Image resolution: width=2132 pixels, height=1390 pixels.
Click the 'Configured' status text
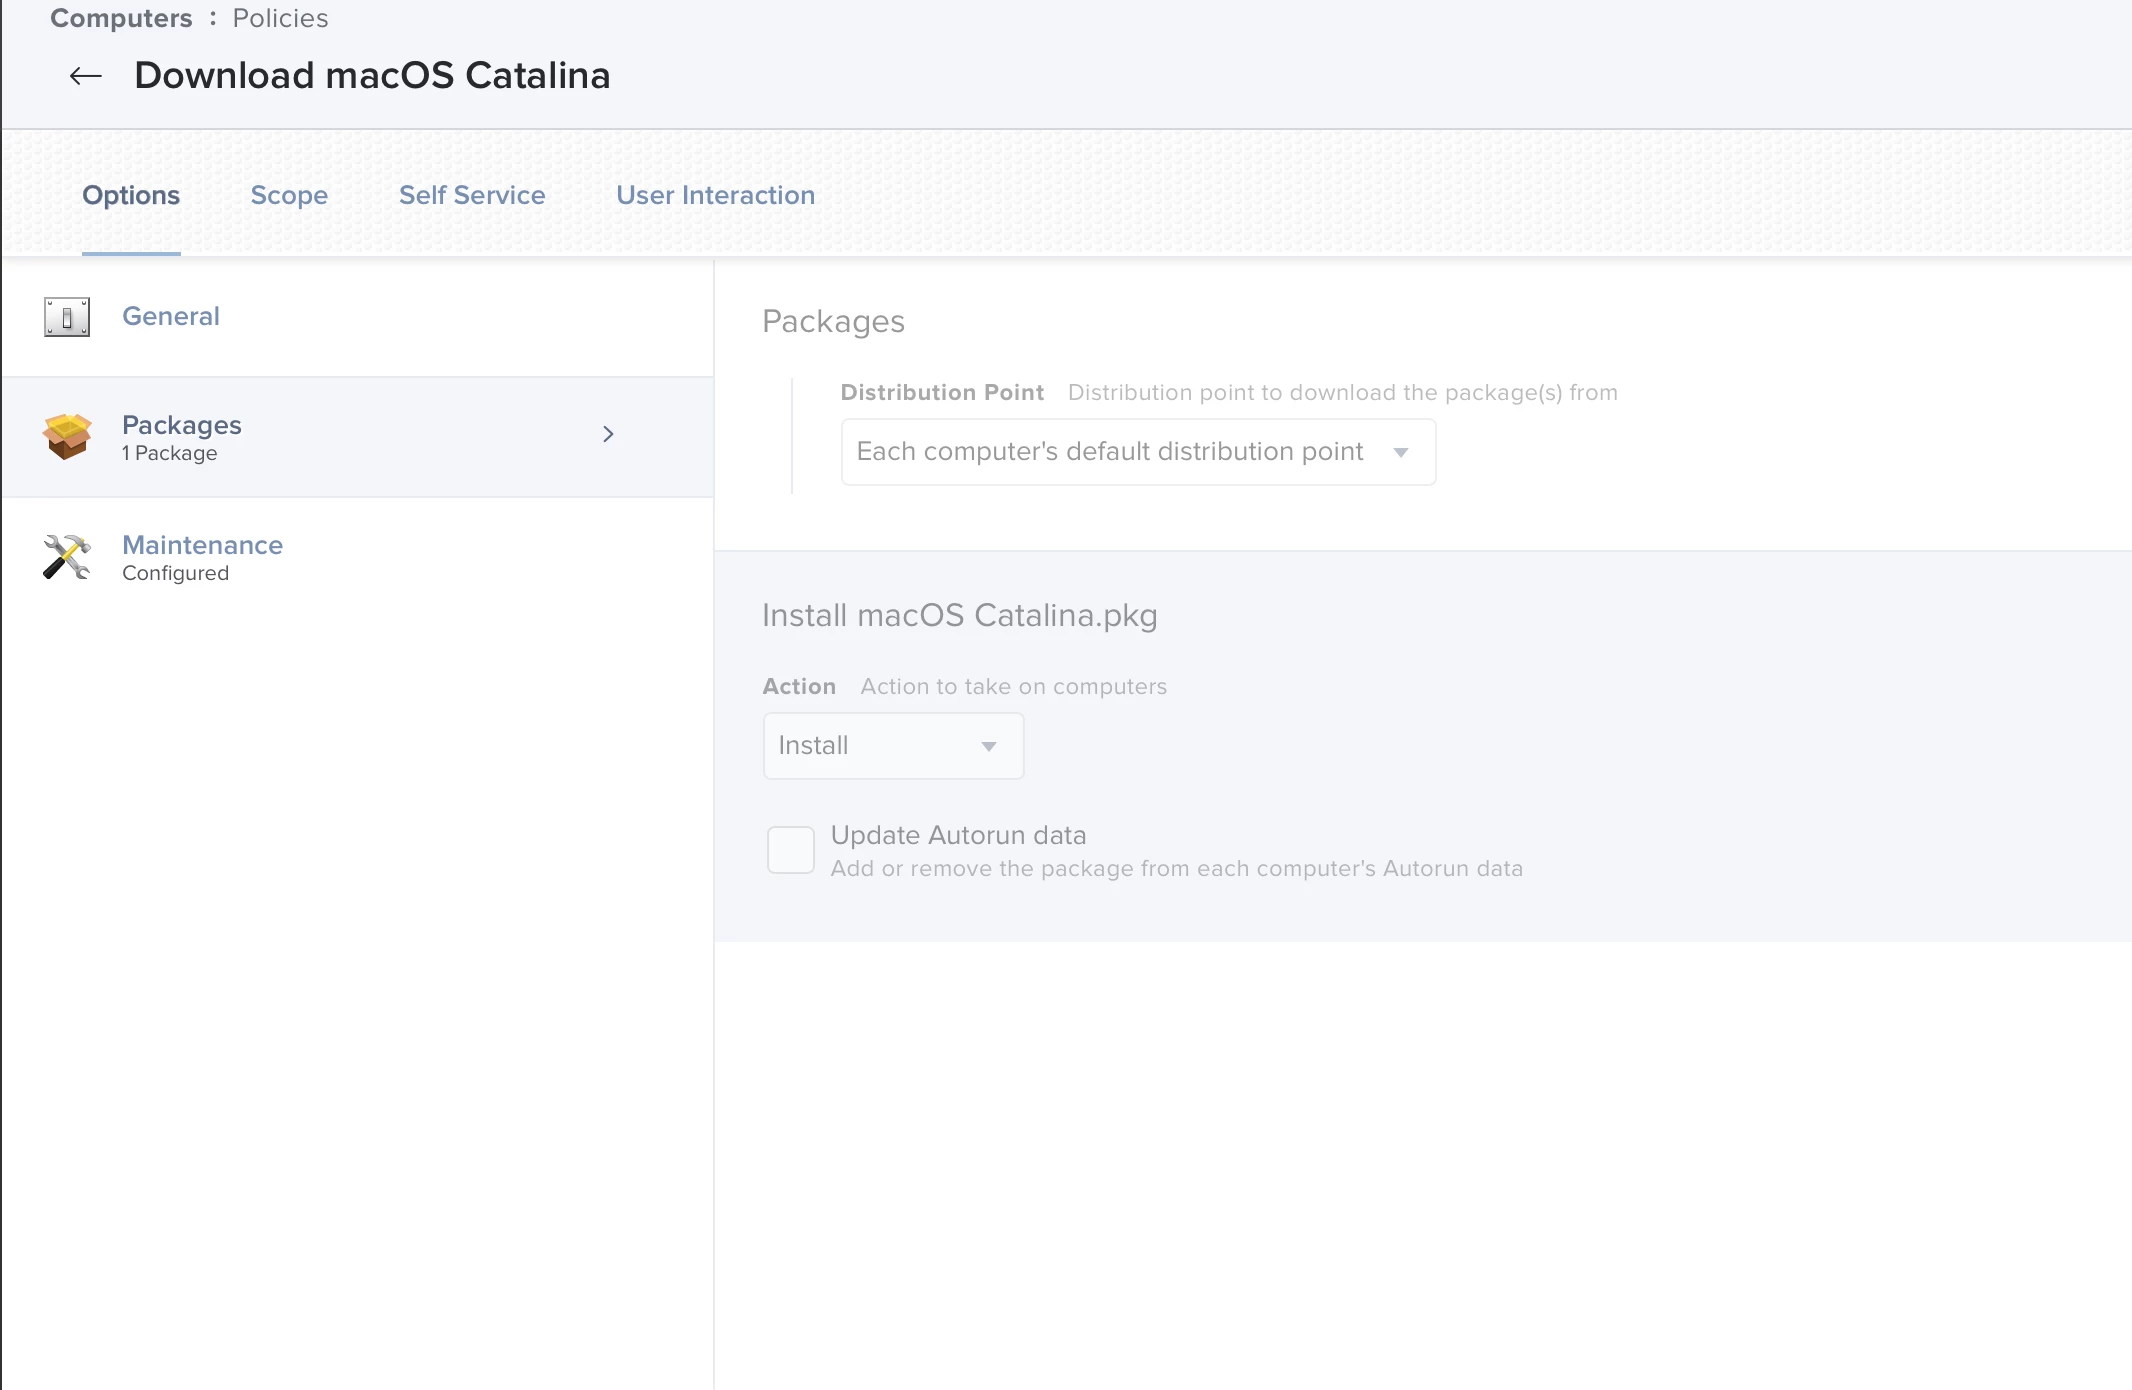(x=175, y=573)
